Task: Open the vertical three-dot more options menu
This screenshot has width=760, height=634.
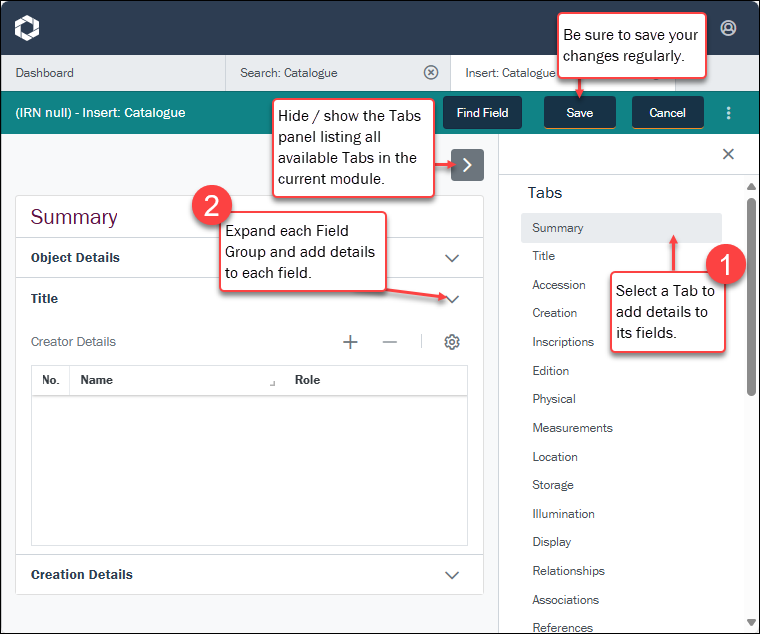Action: point(728,113)
